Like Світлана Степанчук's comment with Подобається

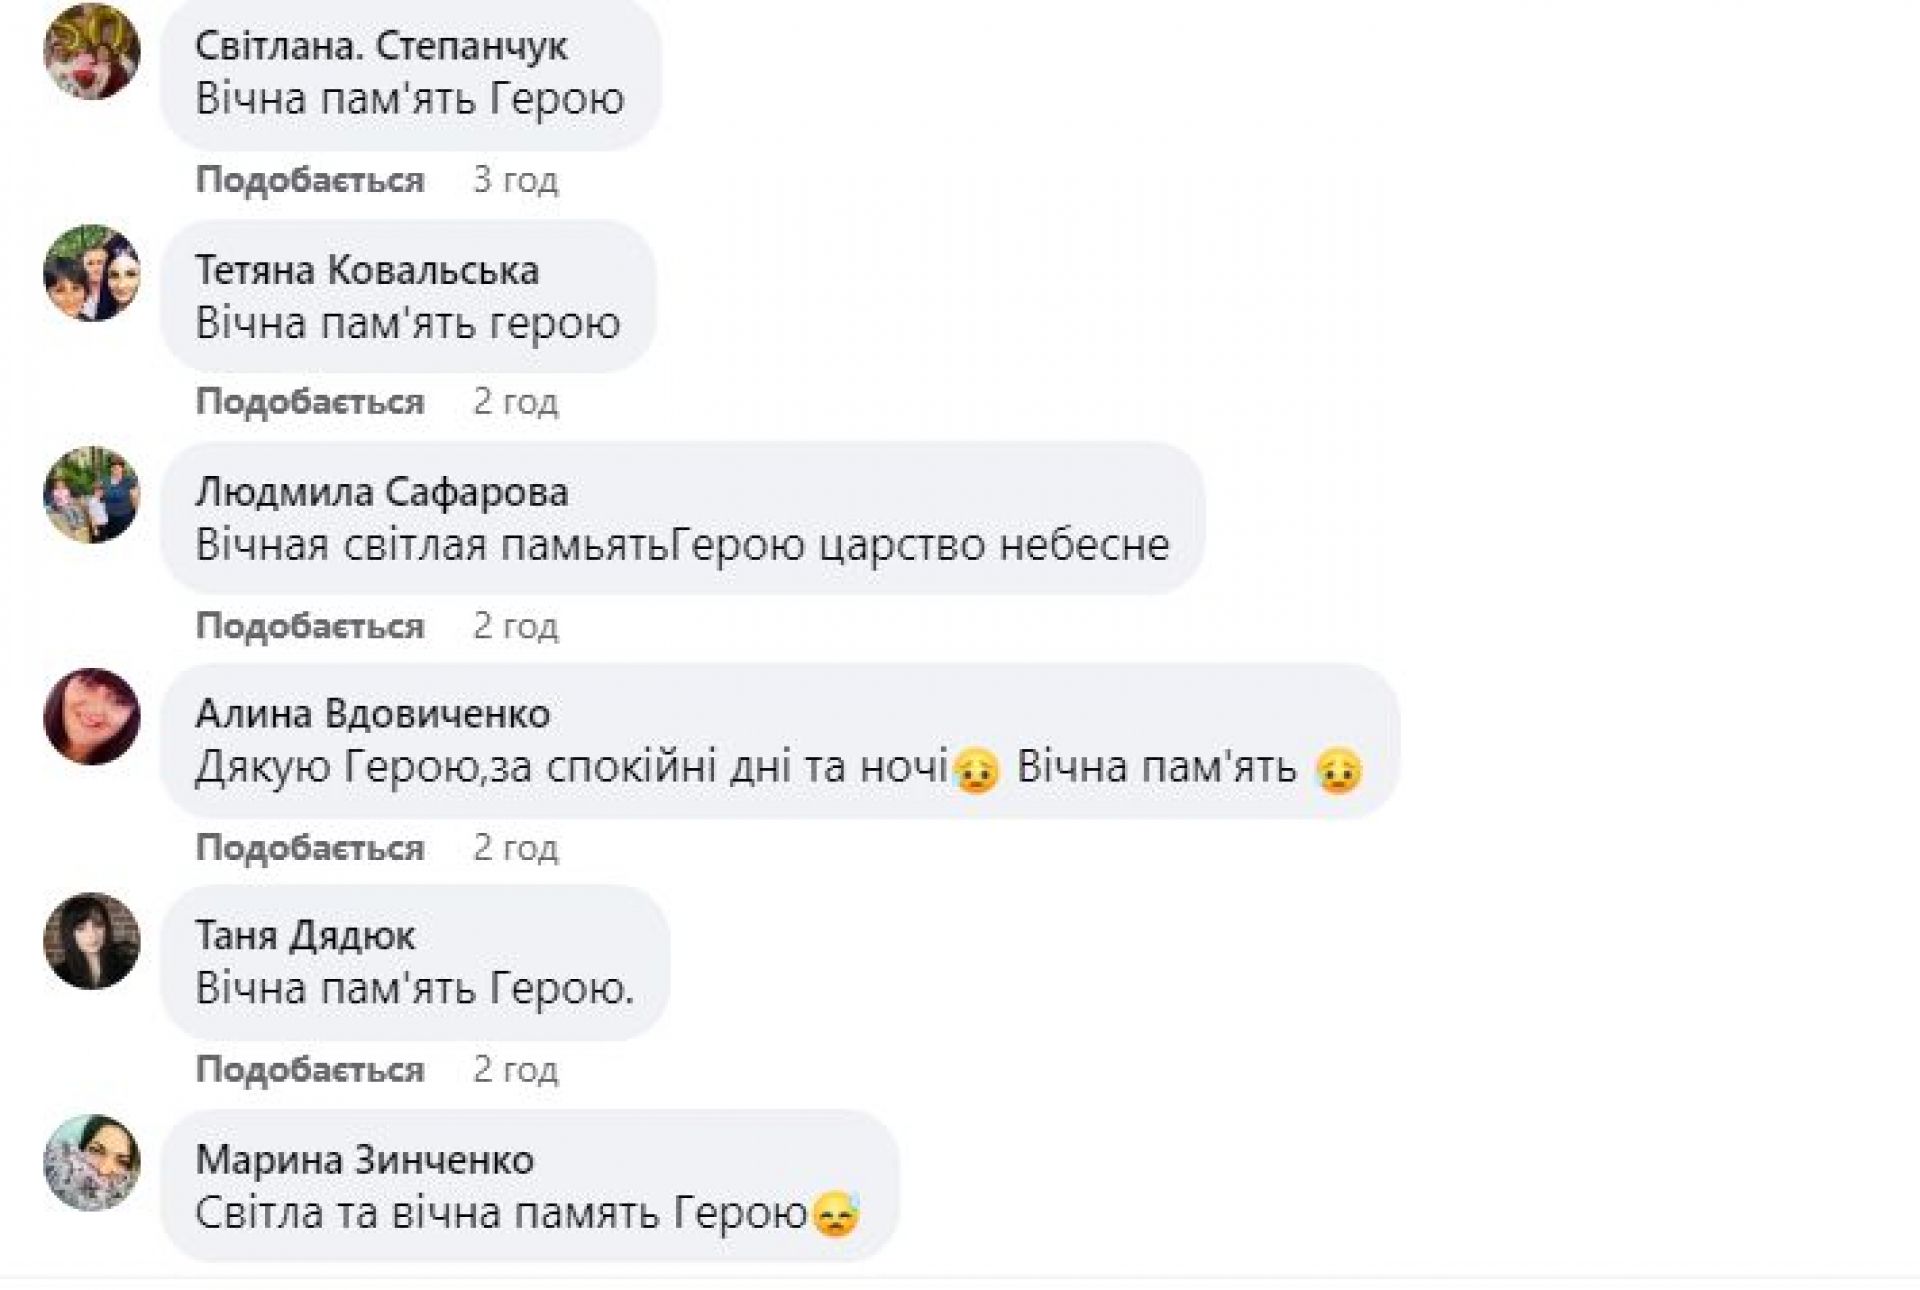310,180
